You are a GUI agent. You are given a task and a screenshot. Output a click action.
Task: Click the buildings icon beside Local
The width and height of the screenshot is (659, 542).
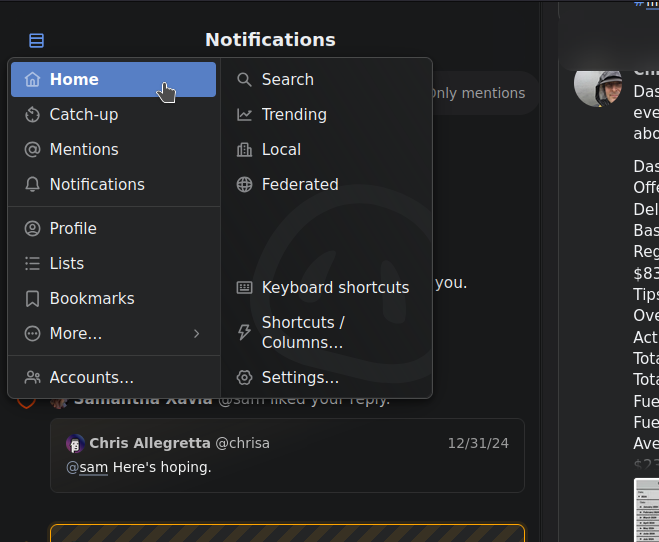[x=244, y=150]
